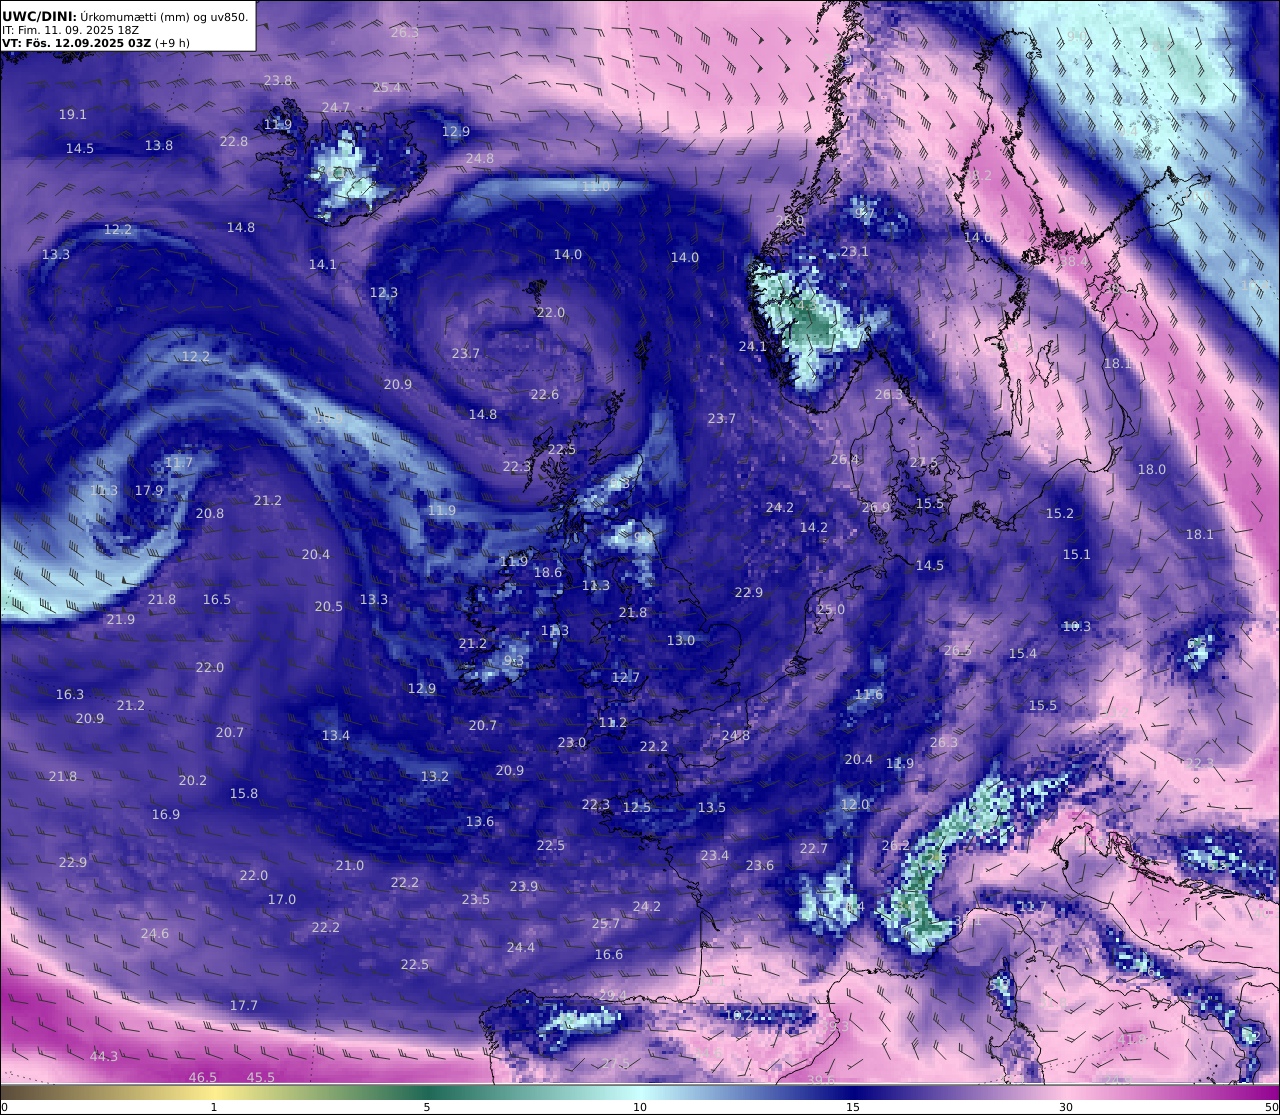Click the map value 18.6
The height and width of the screenshot is (1115, 1280).
click(x=547, y=573)
